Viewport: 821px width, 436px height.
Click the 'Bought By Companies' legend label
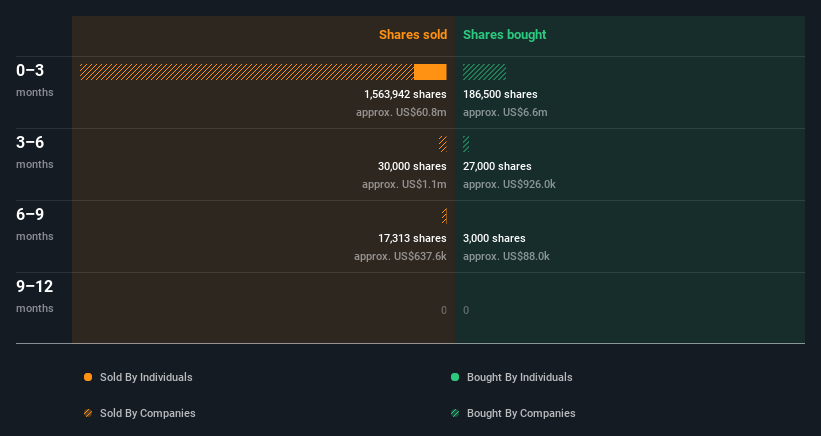pyautogui.click(x=521, y=413)
